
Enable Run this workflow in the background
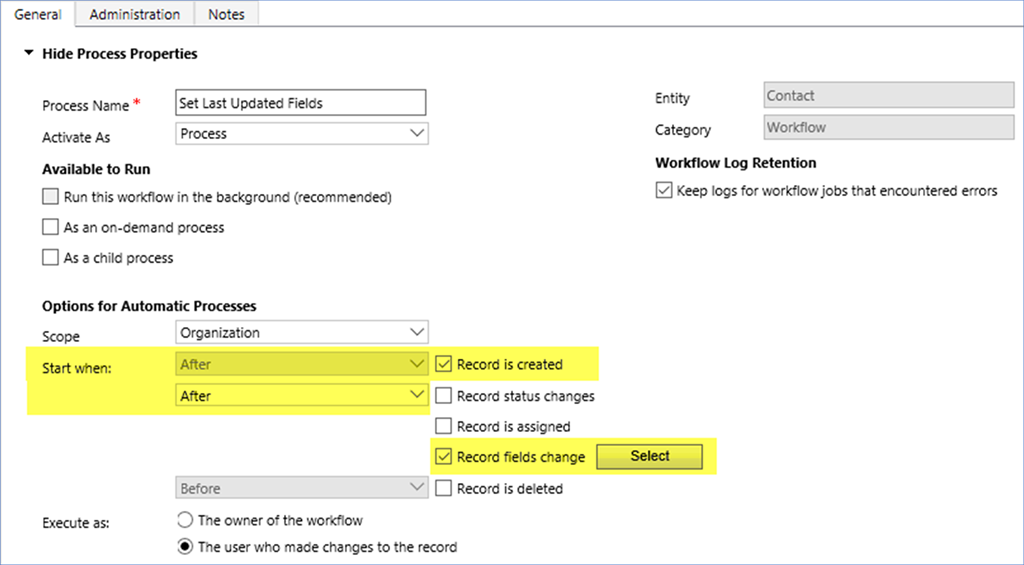click(x=51, y=197)
